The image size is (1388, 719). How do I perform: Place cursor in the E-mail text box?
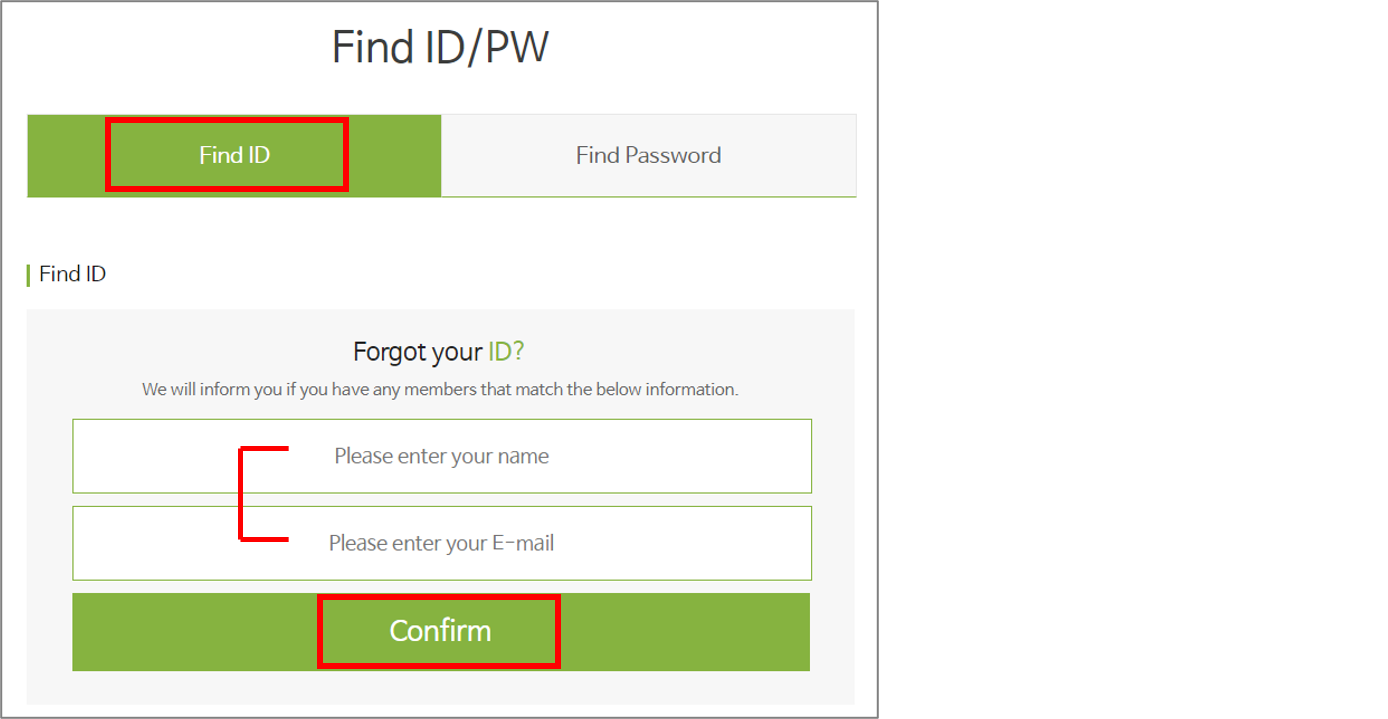441,543
